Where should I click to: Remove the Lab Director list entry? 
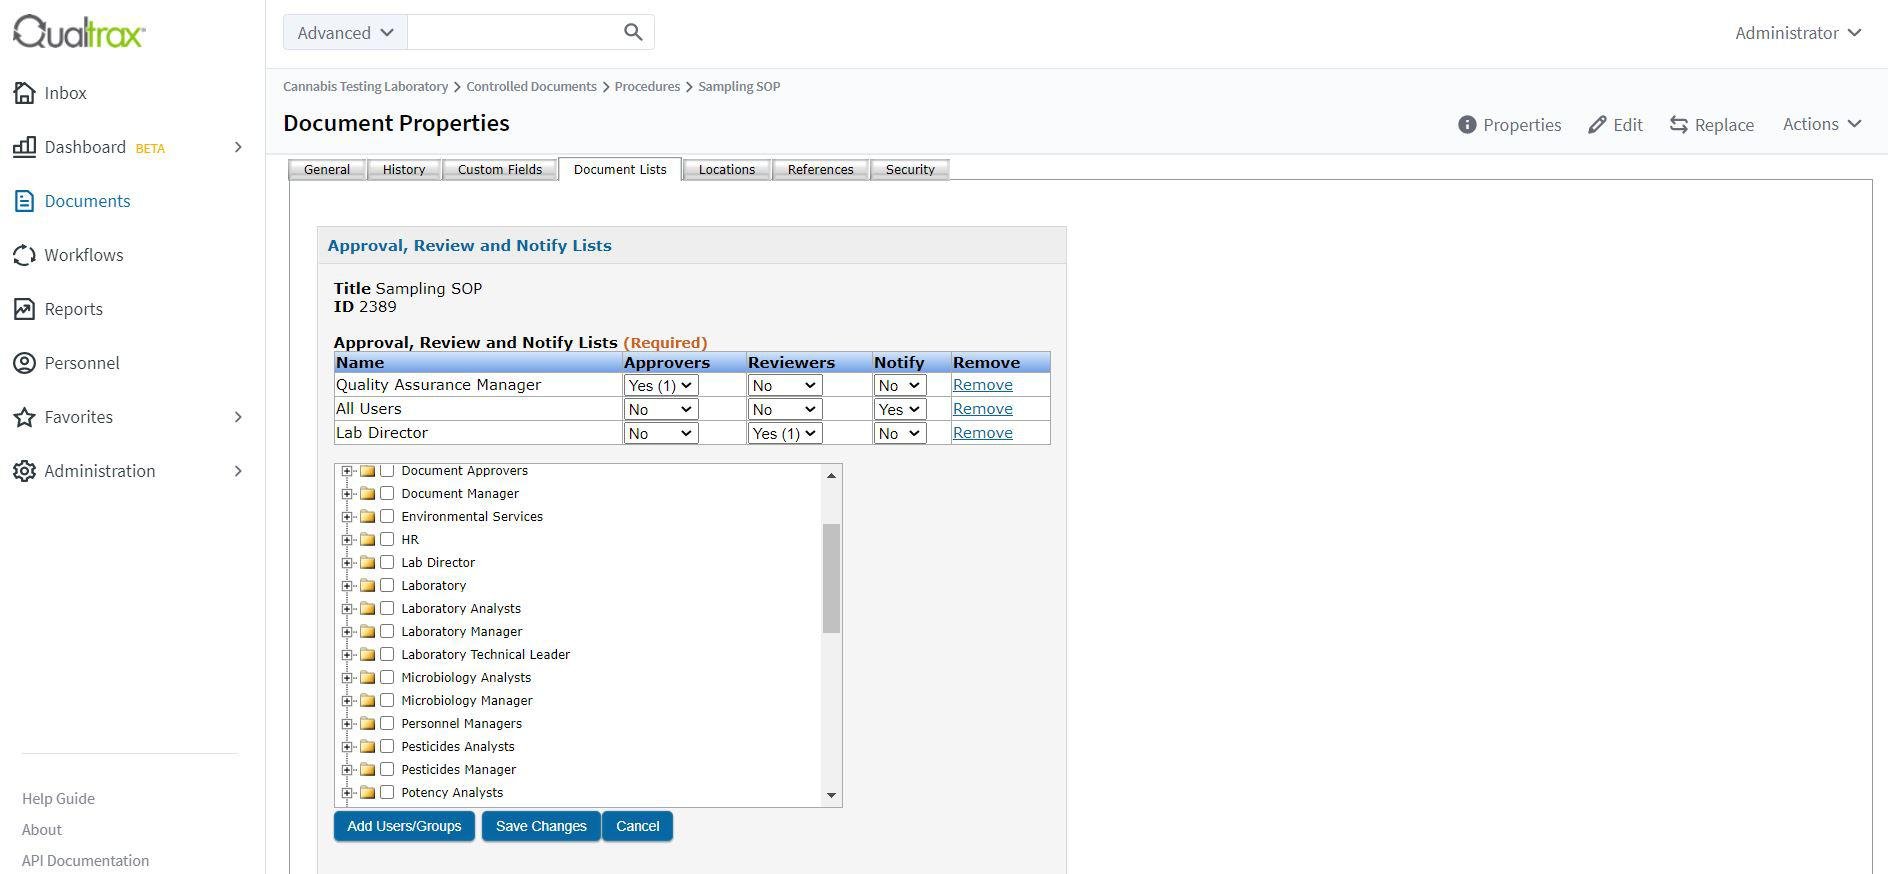(982, 433)
